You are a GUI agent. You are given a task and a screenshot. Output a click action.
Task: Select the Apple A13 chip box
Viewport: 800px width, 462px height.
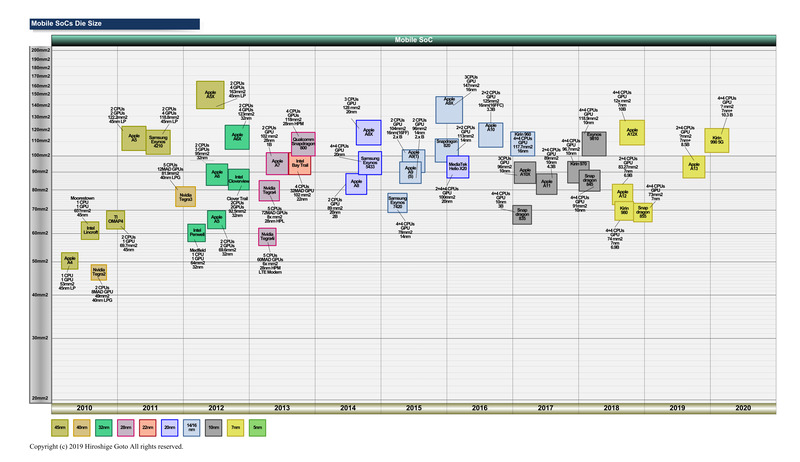click(x=694, y=167)
